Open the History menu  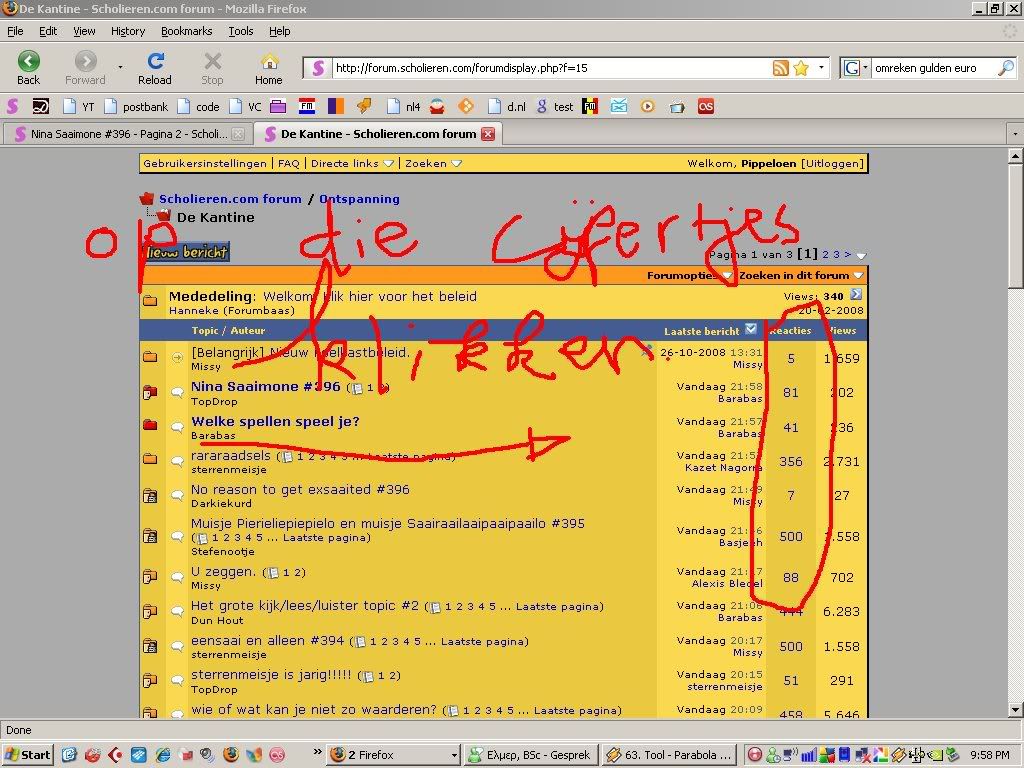pos(128,31)
